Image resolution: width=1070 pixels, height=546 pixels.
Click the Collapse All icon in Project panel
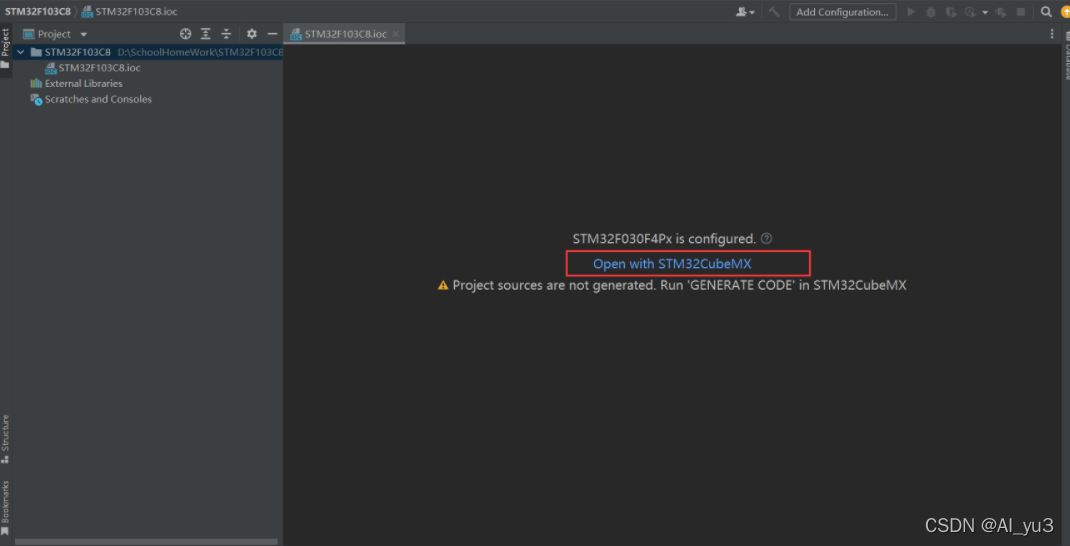pos(227,34)
